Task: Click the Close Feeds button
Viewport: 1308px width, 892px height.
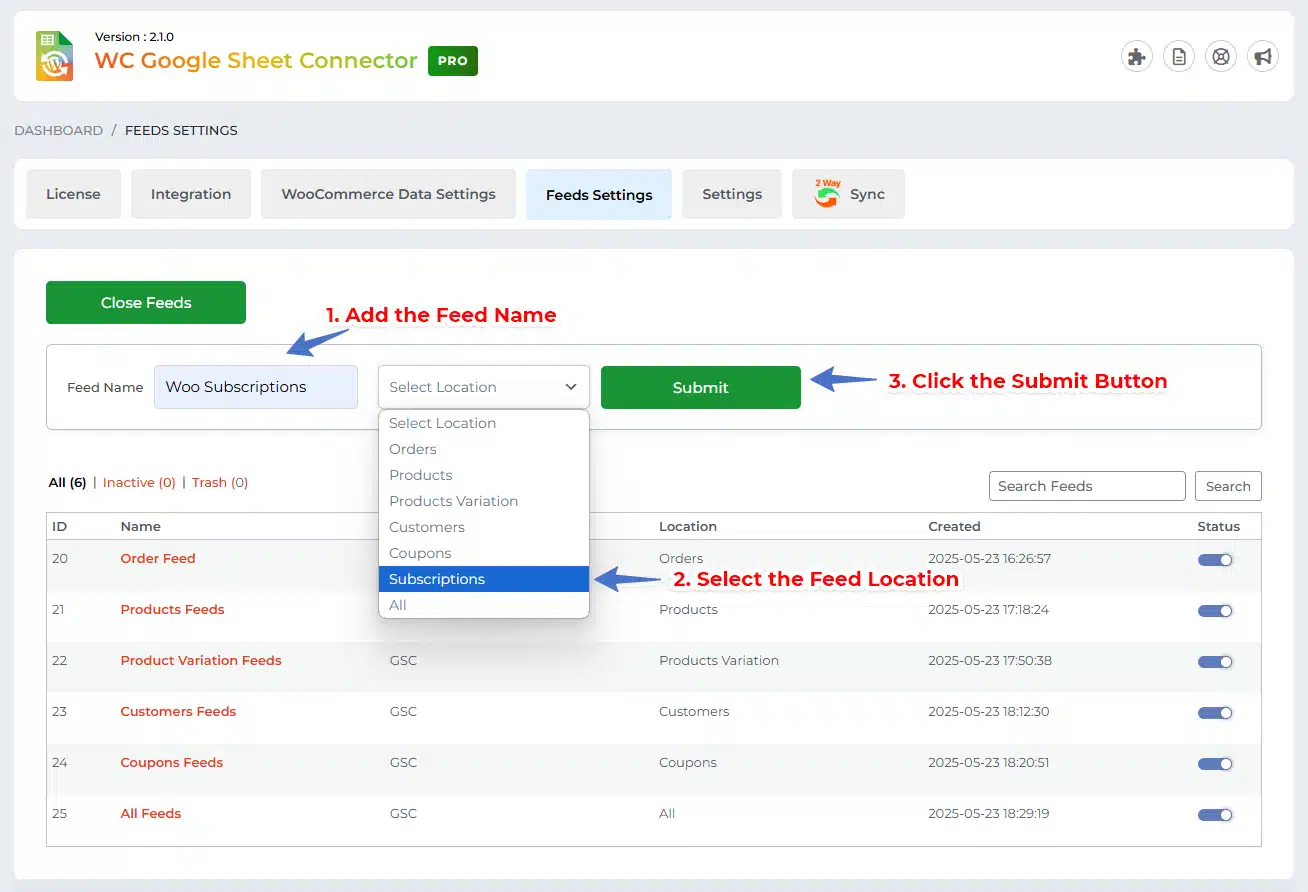Action: tap(146, 303)
